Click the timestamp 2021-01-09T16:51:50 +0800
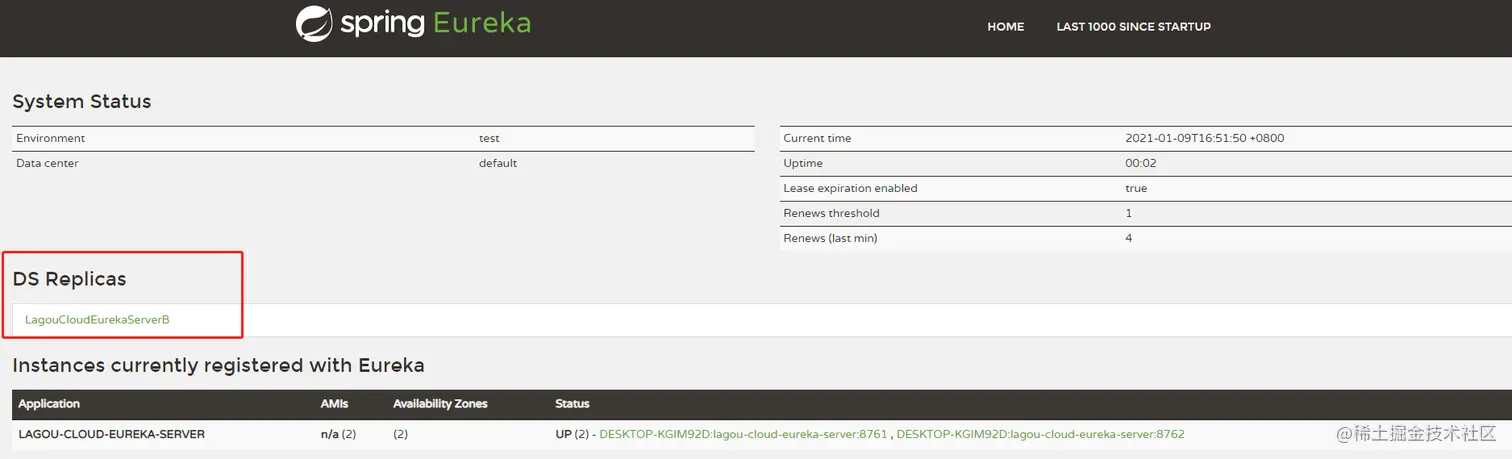1512x459 pixels. 1204,138
